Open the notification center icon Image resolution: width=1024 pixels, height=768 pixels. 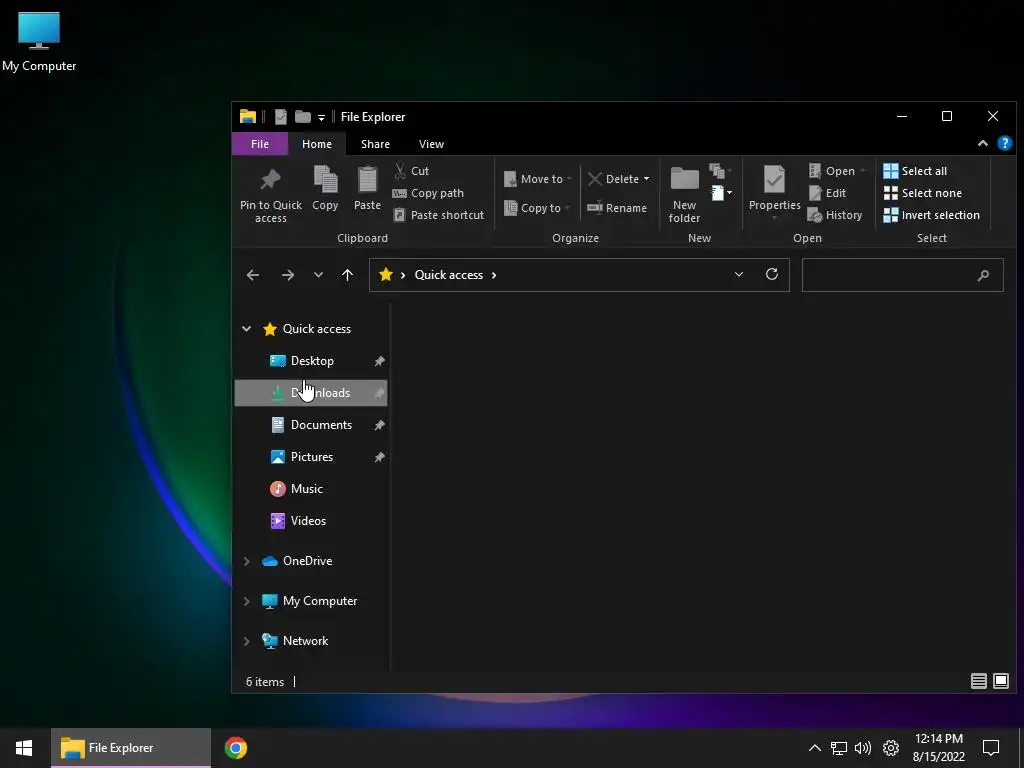[991, 748]
